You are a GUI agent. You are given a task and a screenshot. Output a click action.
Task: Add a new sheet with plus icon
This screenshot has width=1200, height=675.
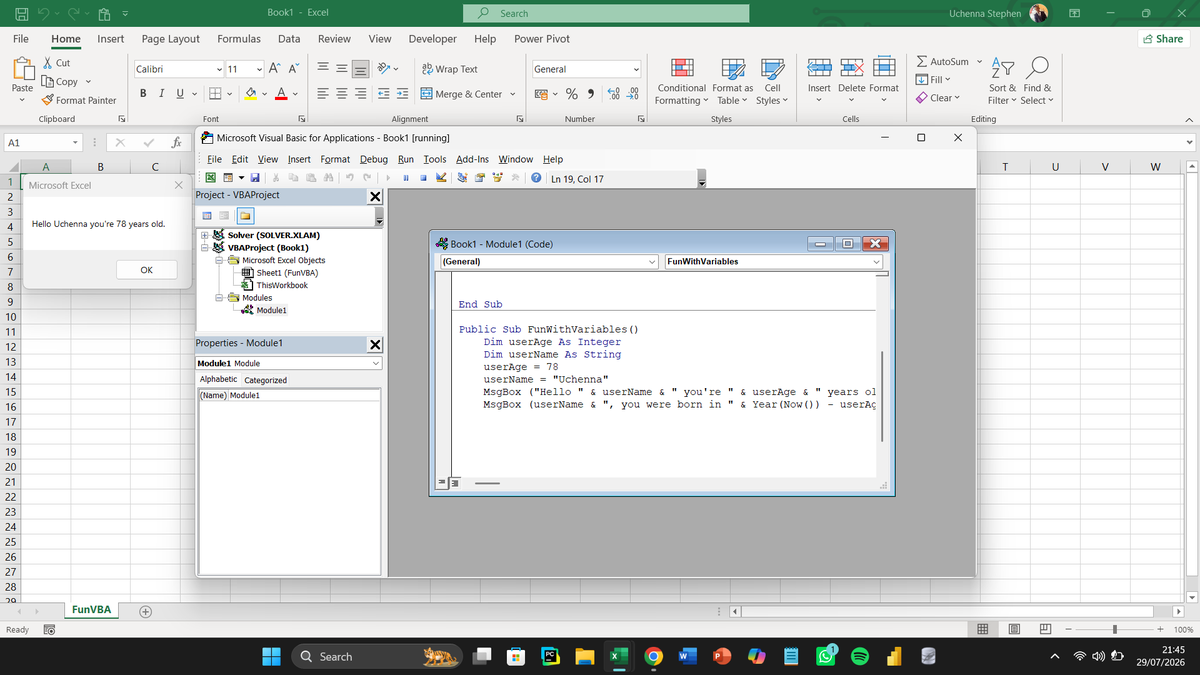[146, 611]
